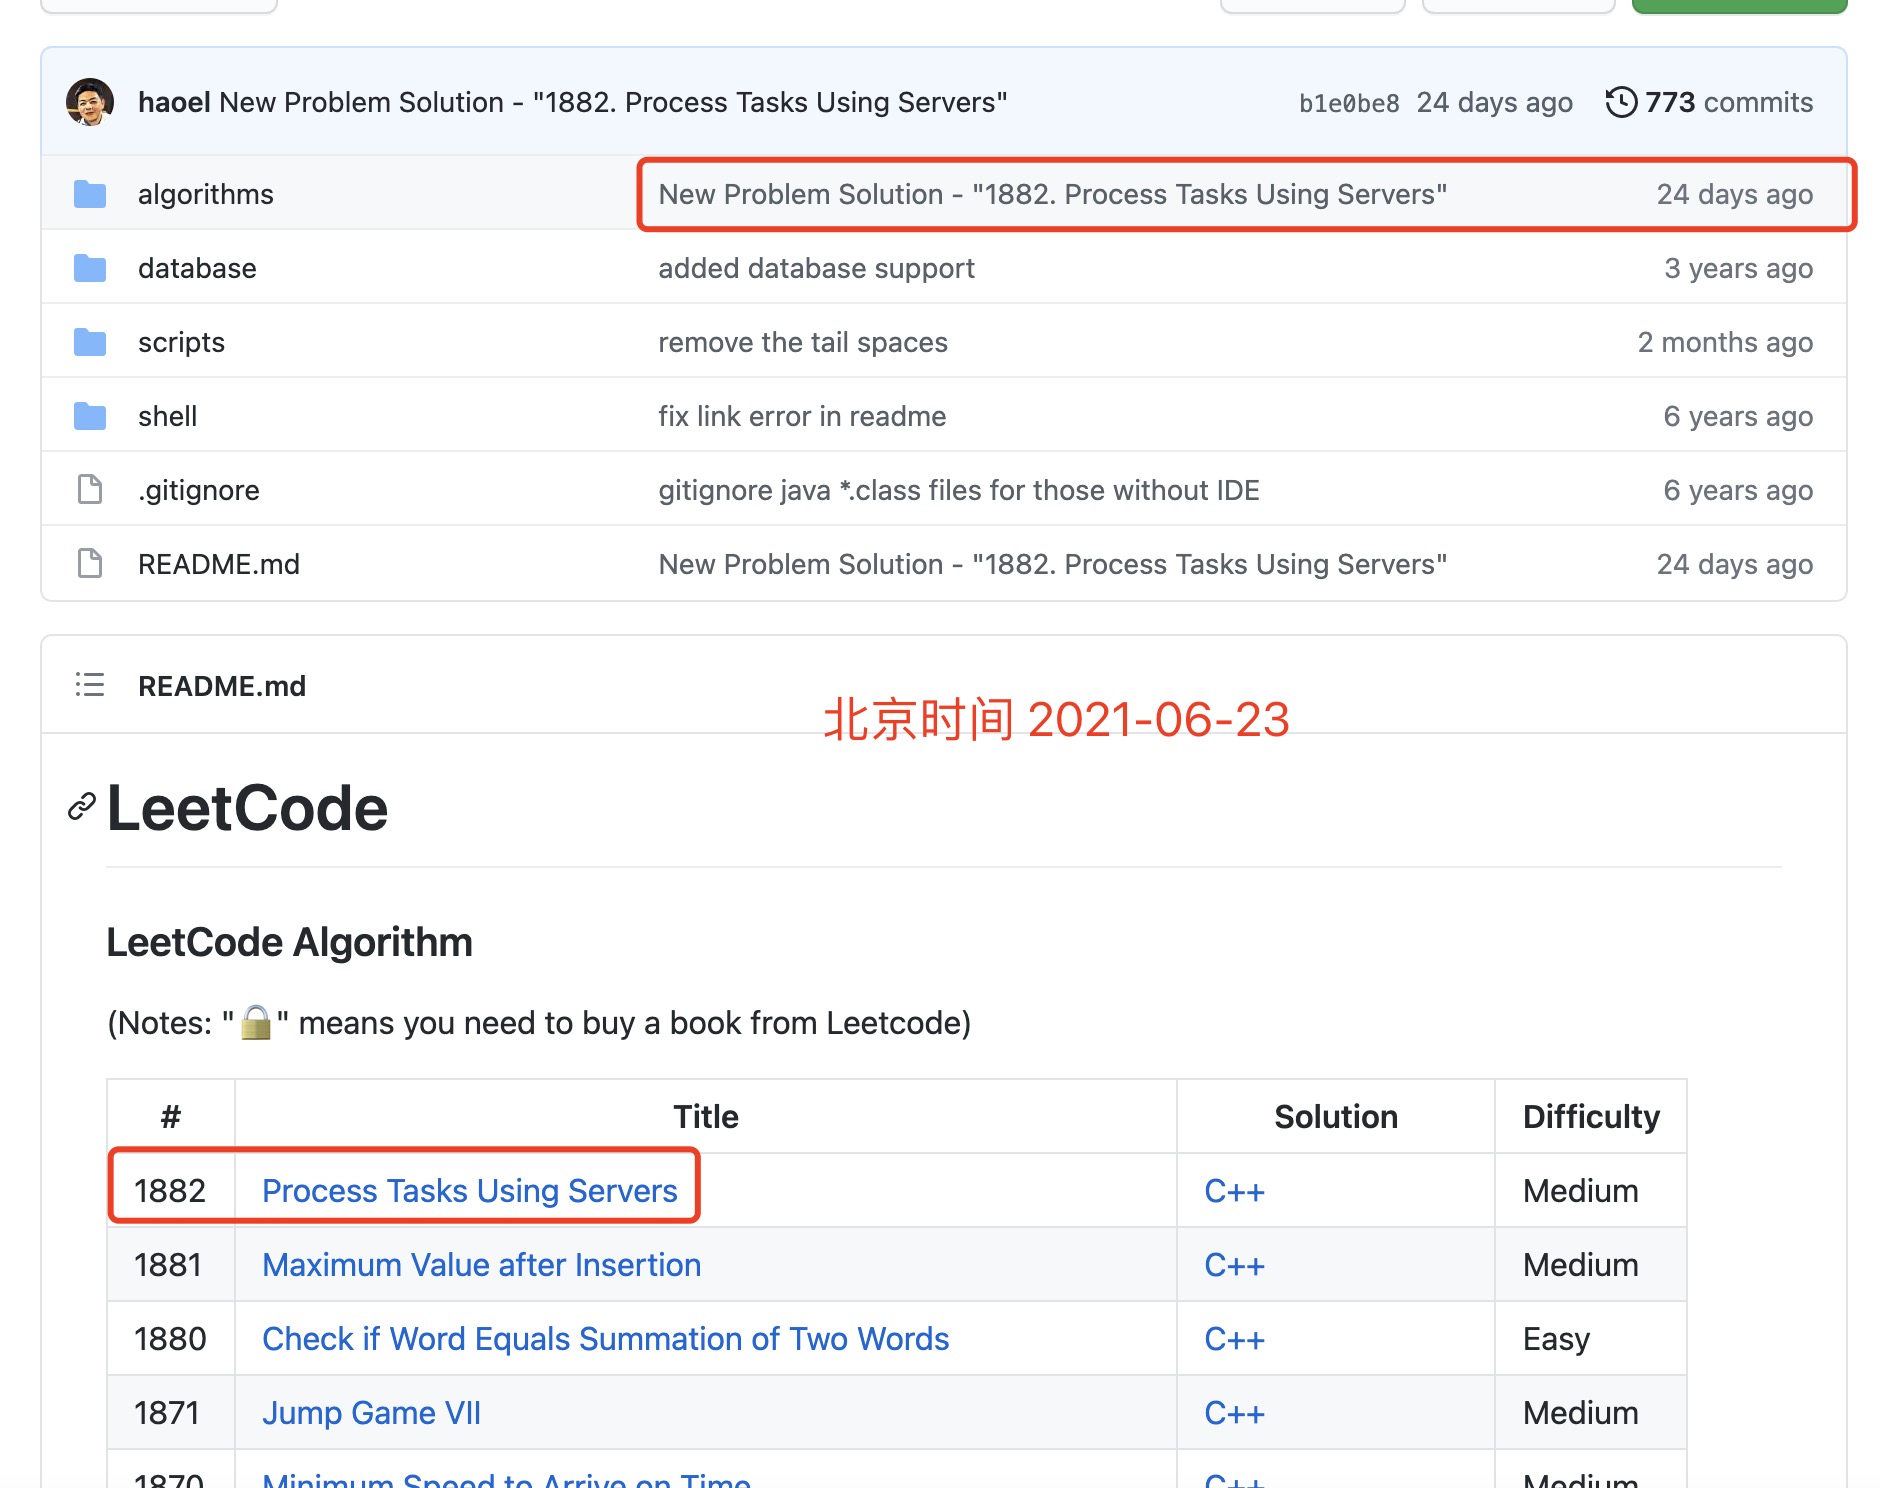Screen dimensions: 1880x1488
Task: Click "24 days ago" on README.md row
Action: 1735,564
